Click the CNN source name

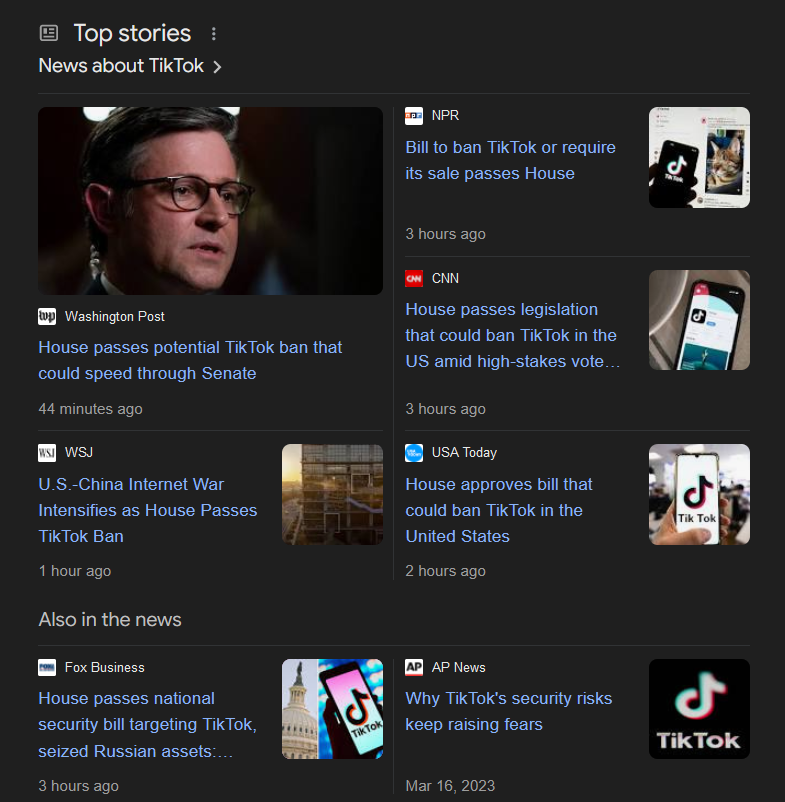coord(445,279)
